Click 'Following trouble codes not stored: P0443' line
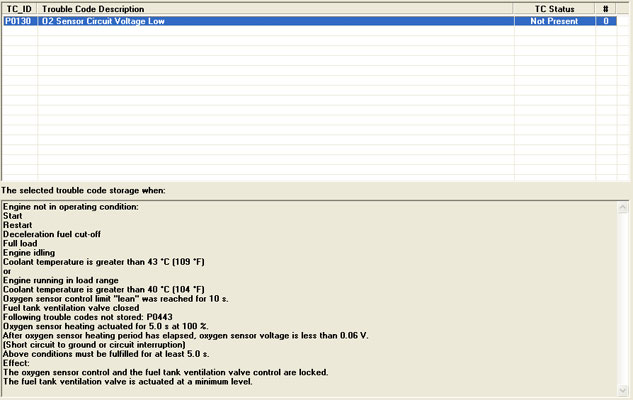Viewport: 633px width, 400px height. tap(88, 317)
